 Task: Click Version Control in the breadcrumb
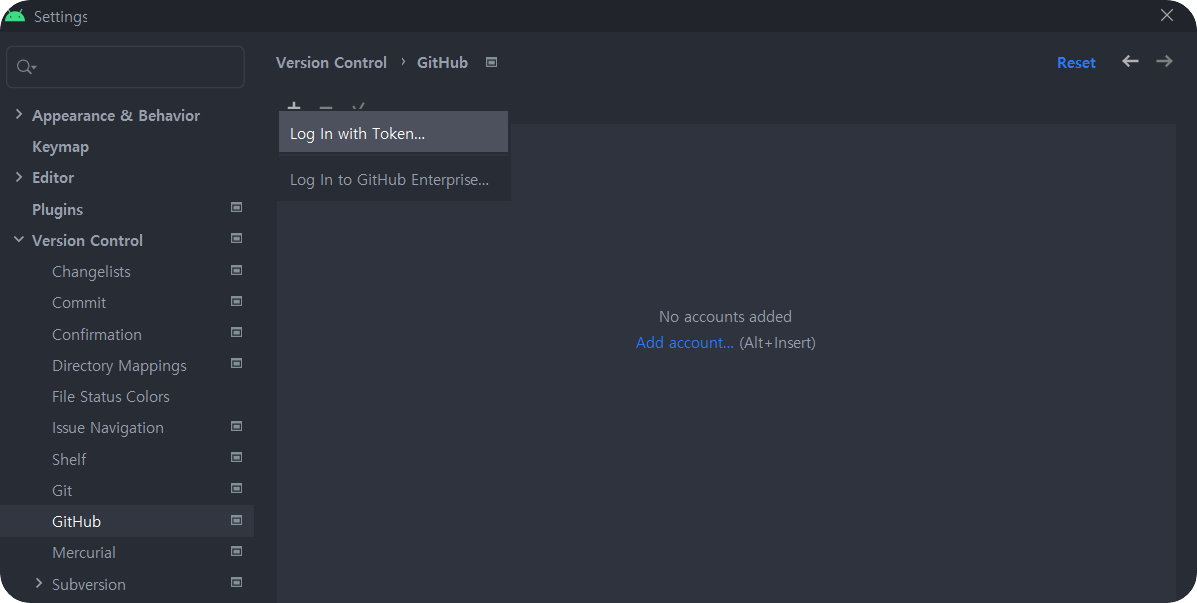[x=331, y=63]
